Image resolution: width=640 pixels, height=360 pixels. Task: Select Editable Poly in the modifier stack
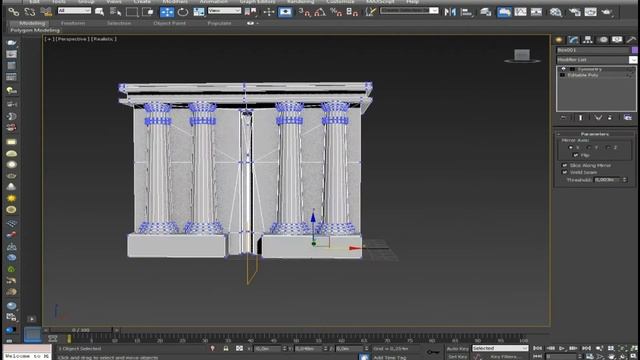(x=583, y=75)
